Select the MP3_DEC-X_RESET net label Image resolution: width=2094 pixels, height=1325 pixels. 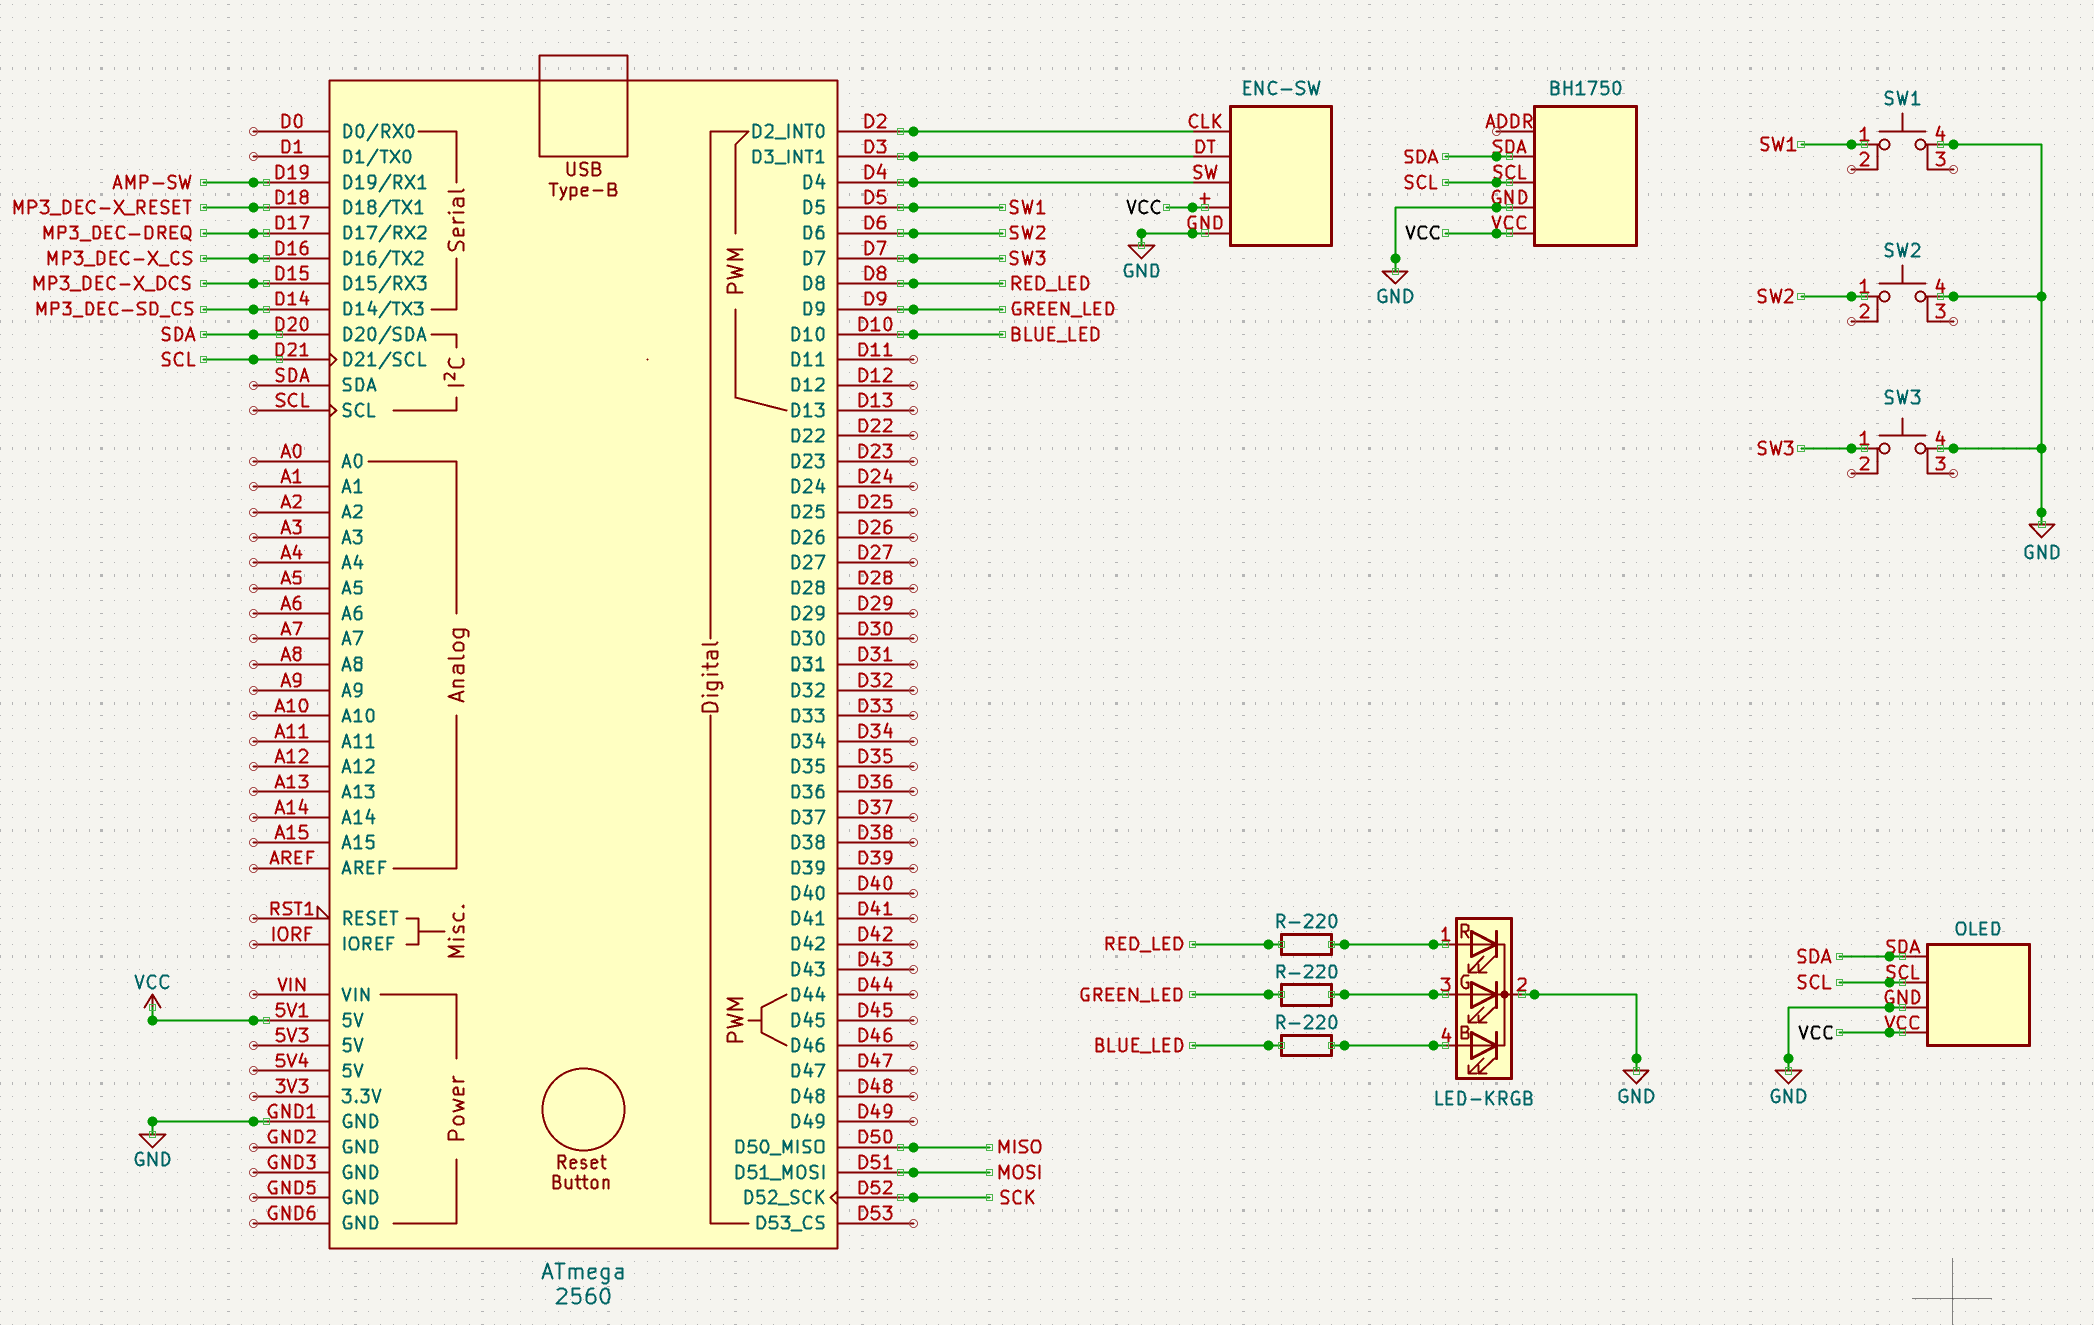point(102,207)
